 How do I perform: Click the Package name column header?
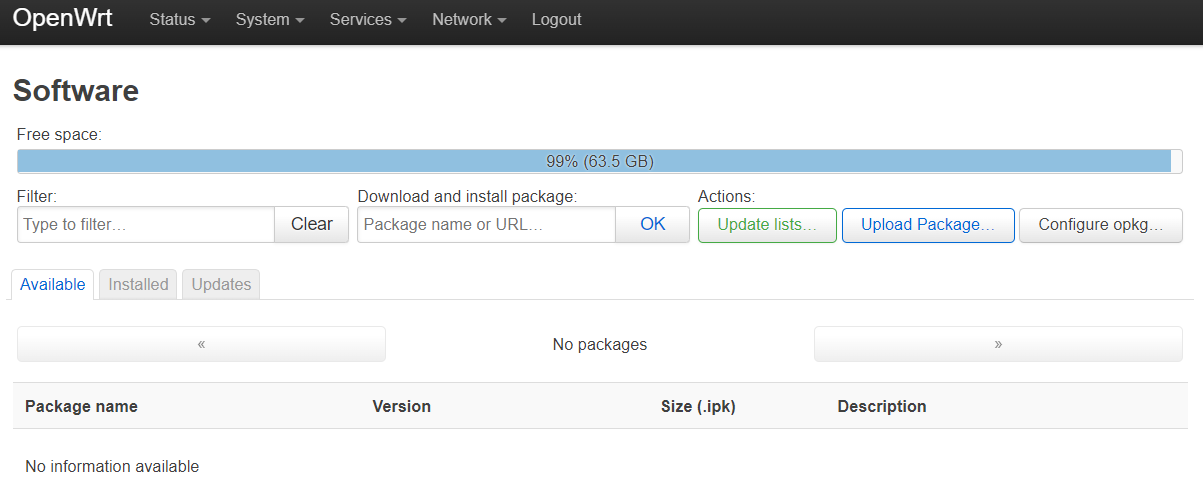[81, 406]
